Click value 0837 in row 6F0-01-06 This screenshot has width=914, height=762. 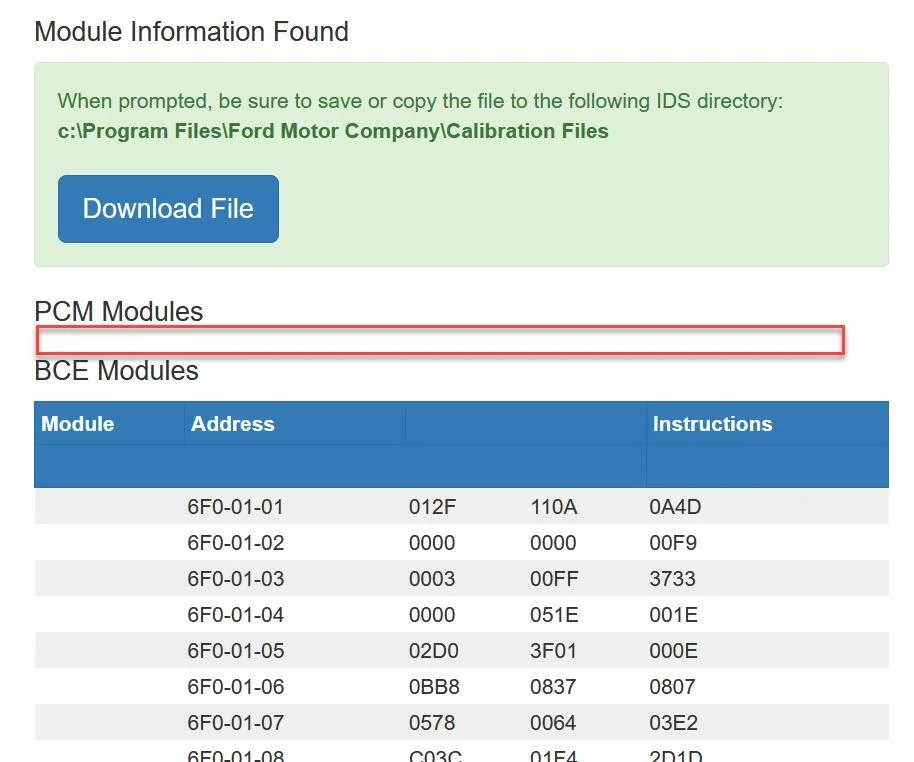(x=553, y=687)
